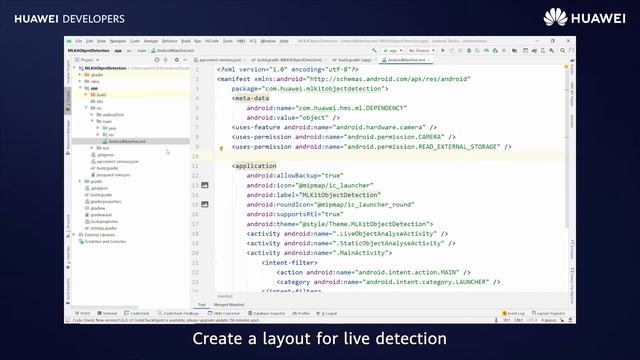Open Build Variants side tab
The width and height of the screenshot is (640, 360).
click(68, 291)
